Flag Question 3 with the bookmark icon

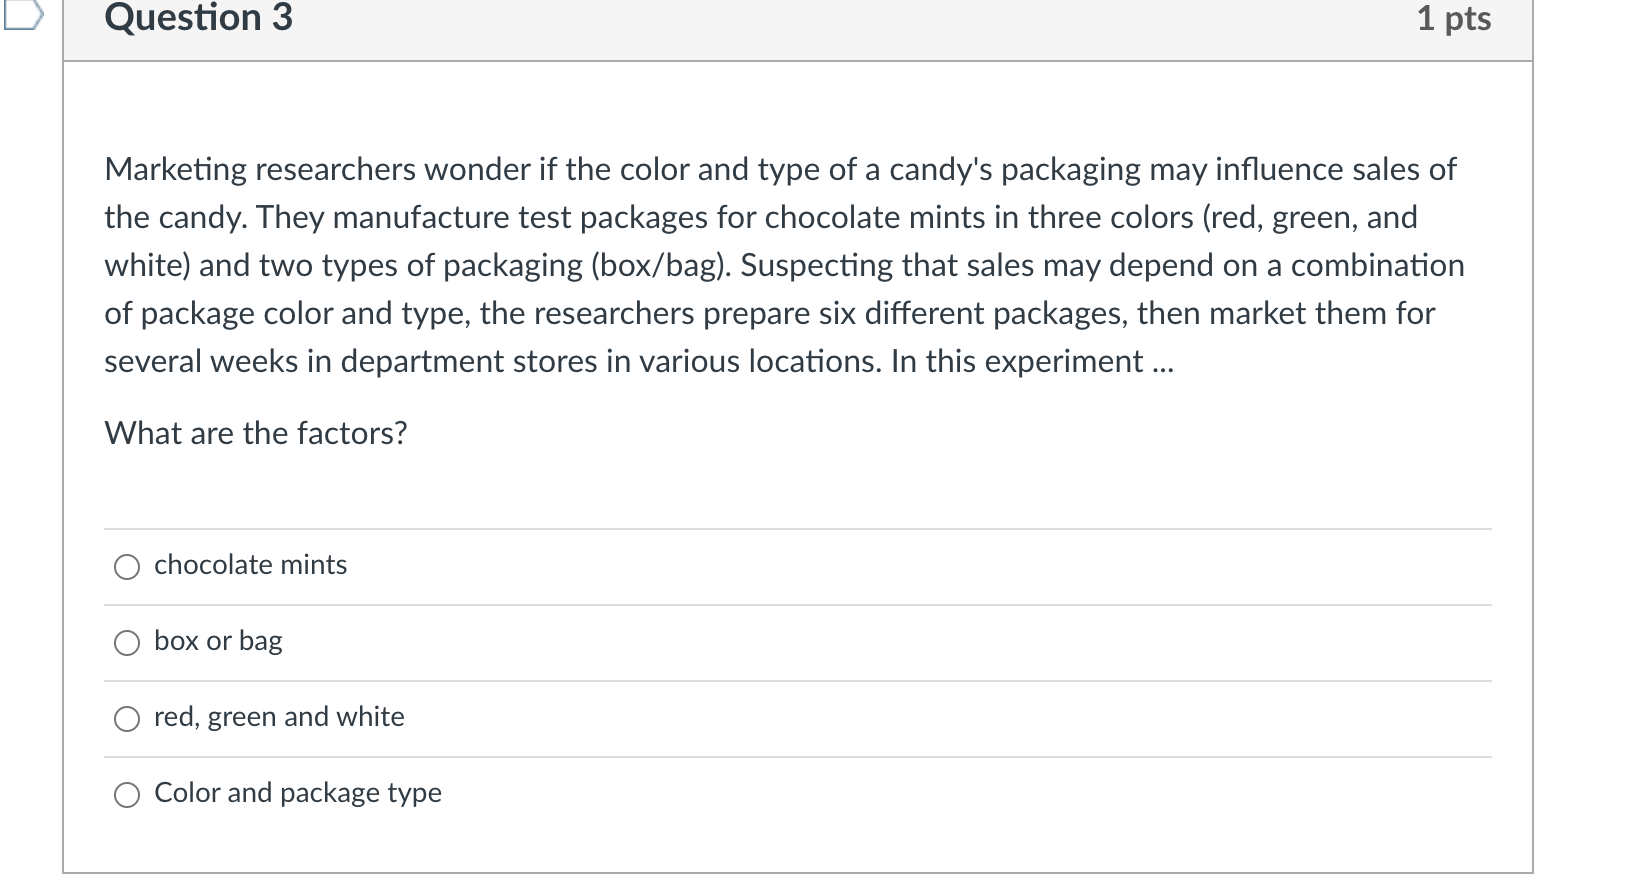click(x=22, y=15)
